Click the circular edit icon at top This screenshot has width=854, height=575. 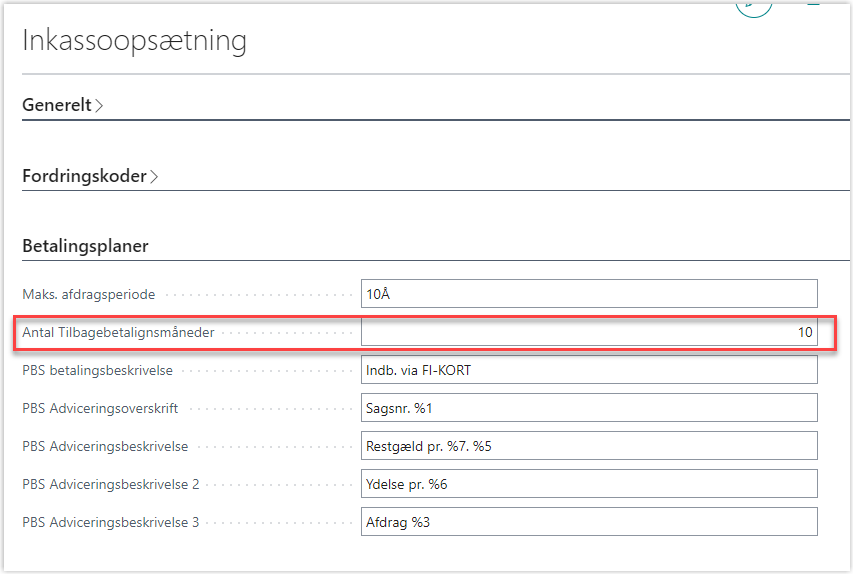(x=754, y=5)
